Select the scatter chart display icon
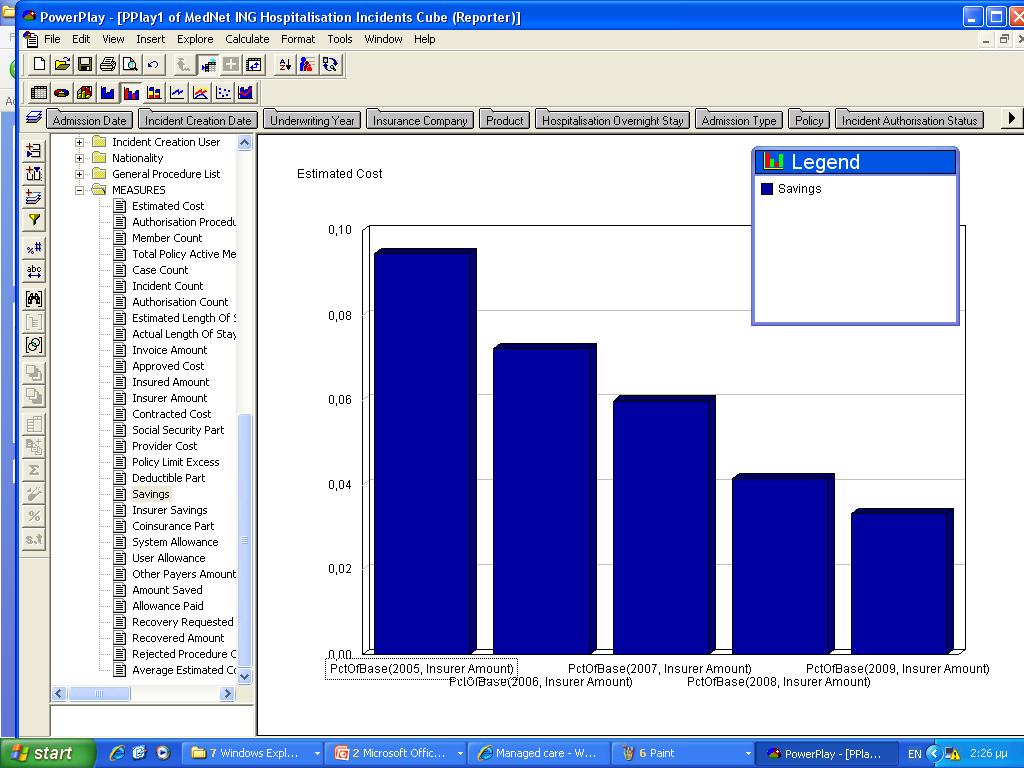The width and height of the screenshot is (1024, 768). tap(223, 93)
